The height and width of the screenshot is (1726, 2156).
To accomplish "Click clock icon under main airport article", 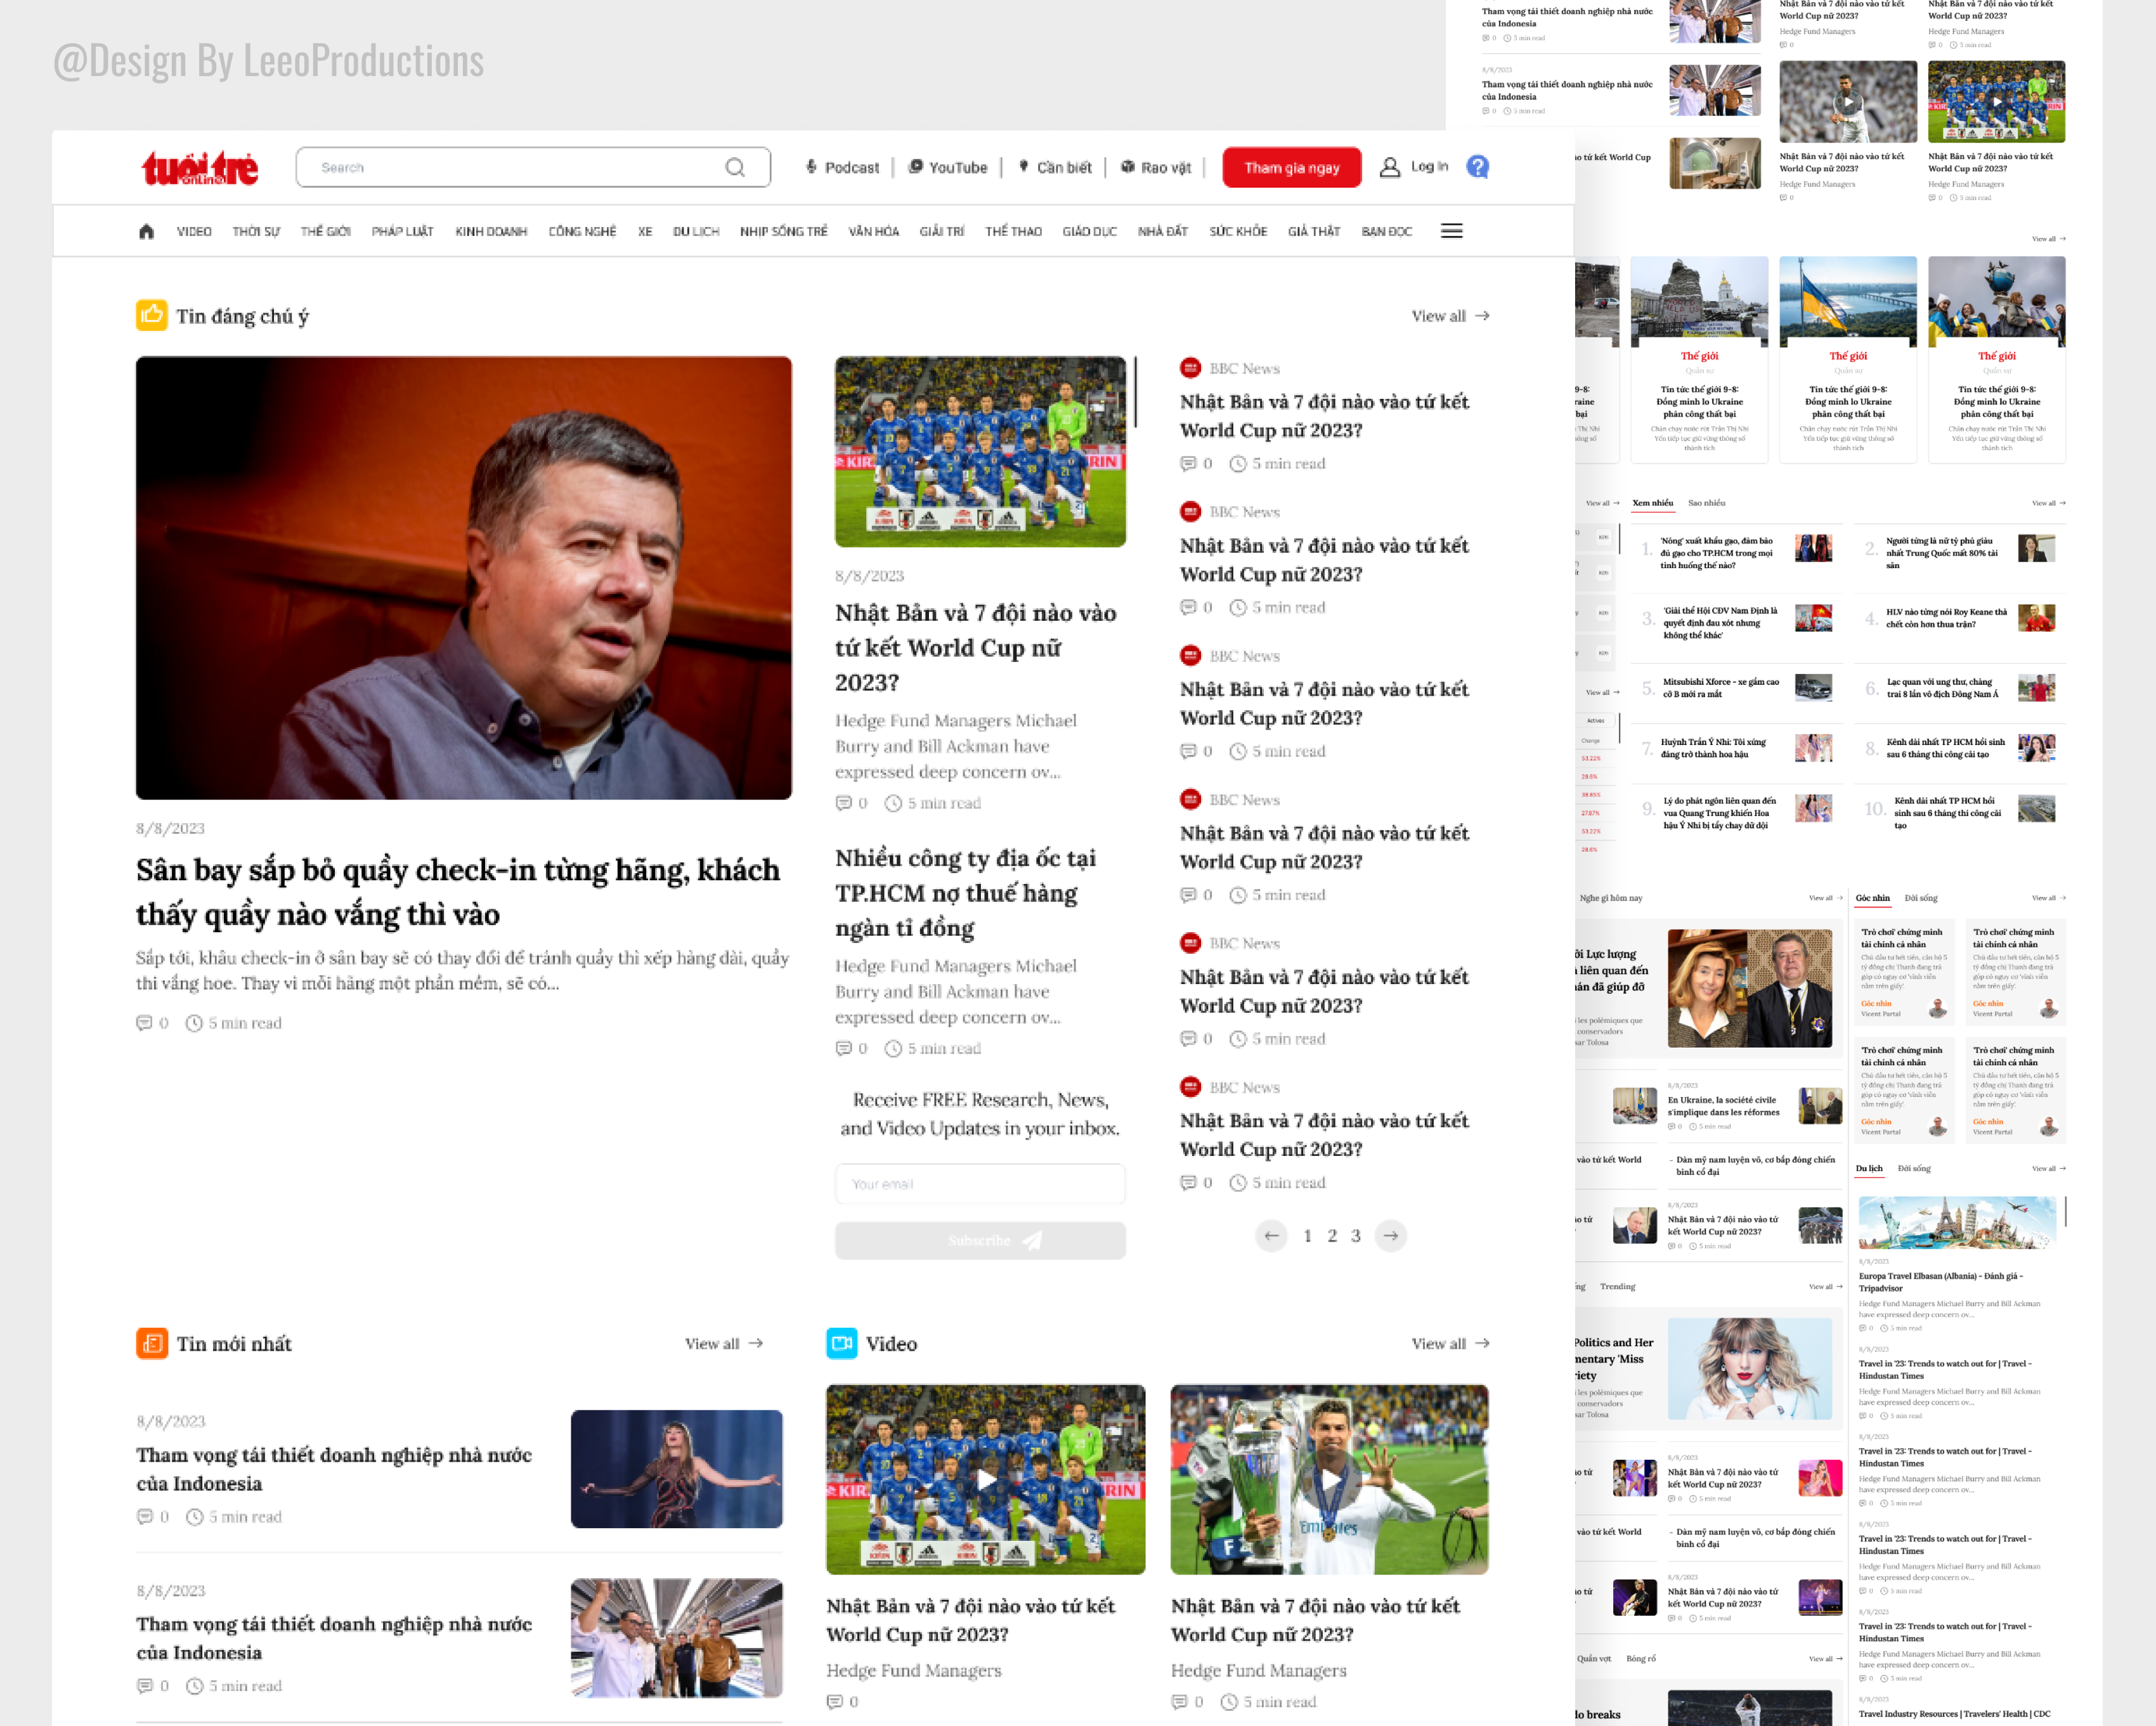I will [194, 1023].
